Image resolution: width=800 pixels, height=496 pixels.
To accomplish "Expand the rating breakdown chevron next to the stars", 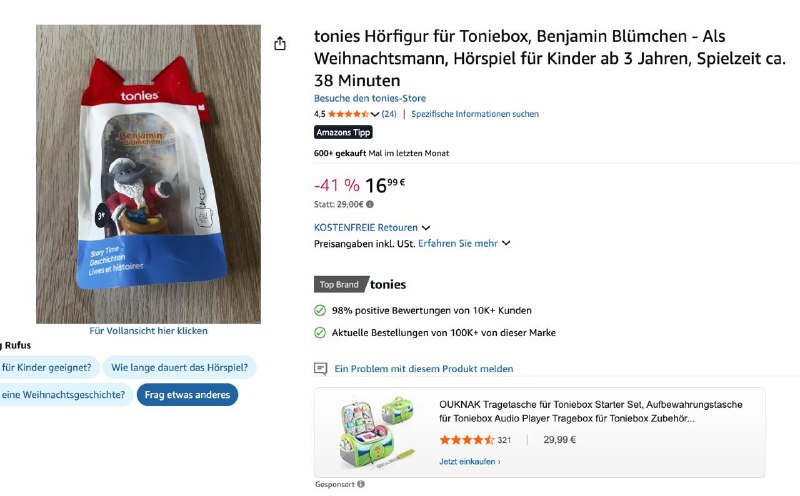I will click(x=375, y=114).
